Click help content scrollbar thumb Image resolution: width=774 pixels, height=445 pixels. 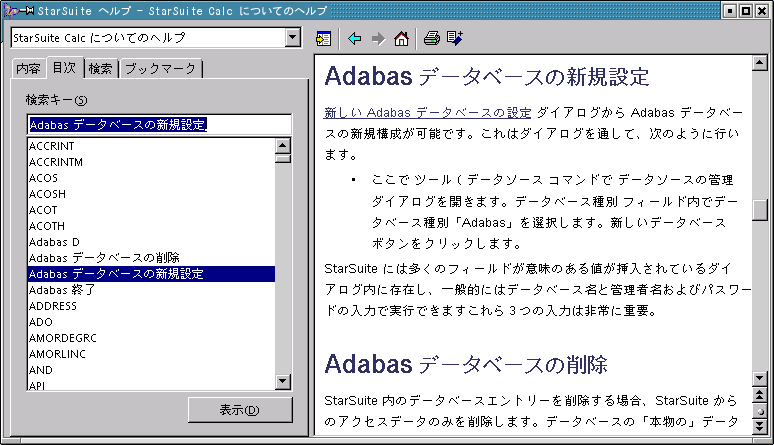point(759,210)
